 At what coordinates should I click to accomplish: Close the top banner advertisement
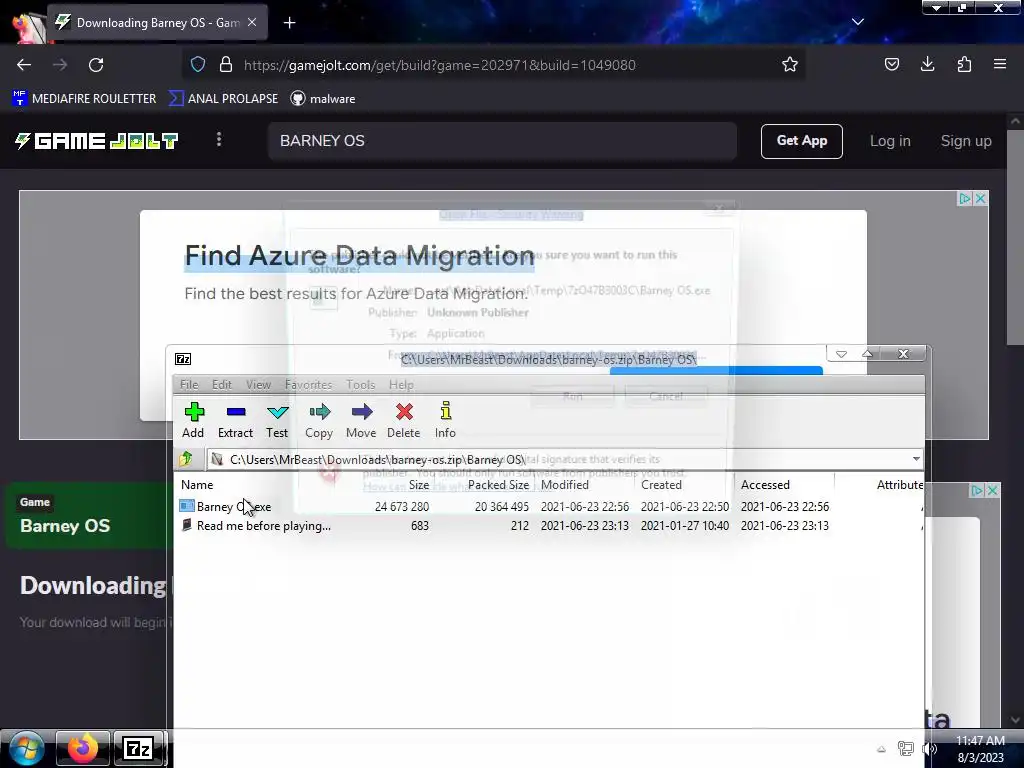point(980,199)
